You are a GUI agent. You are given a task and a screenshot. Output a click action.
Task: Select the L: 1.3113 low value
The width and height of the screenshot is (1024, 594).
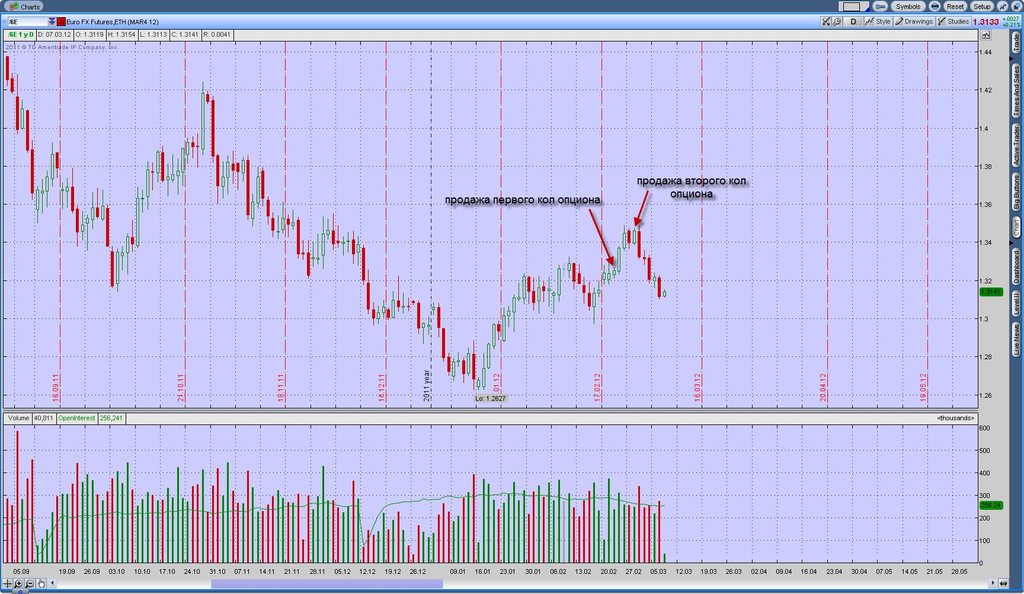pos(153,35)
